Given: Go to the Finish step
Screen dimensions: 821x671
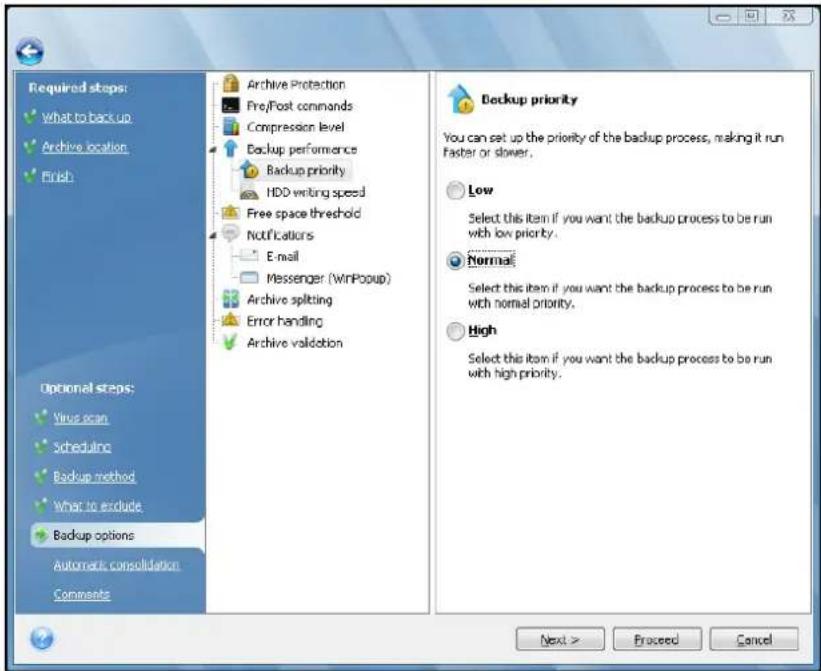Looking at the screenshot, I should coord(57,176).
